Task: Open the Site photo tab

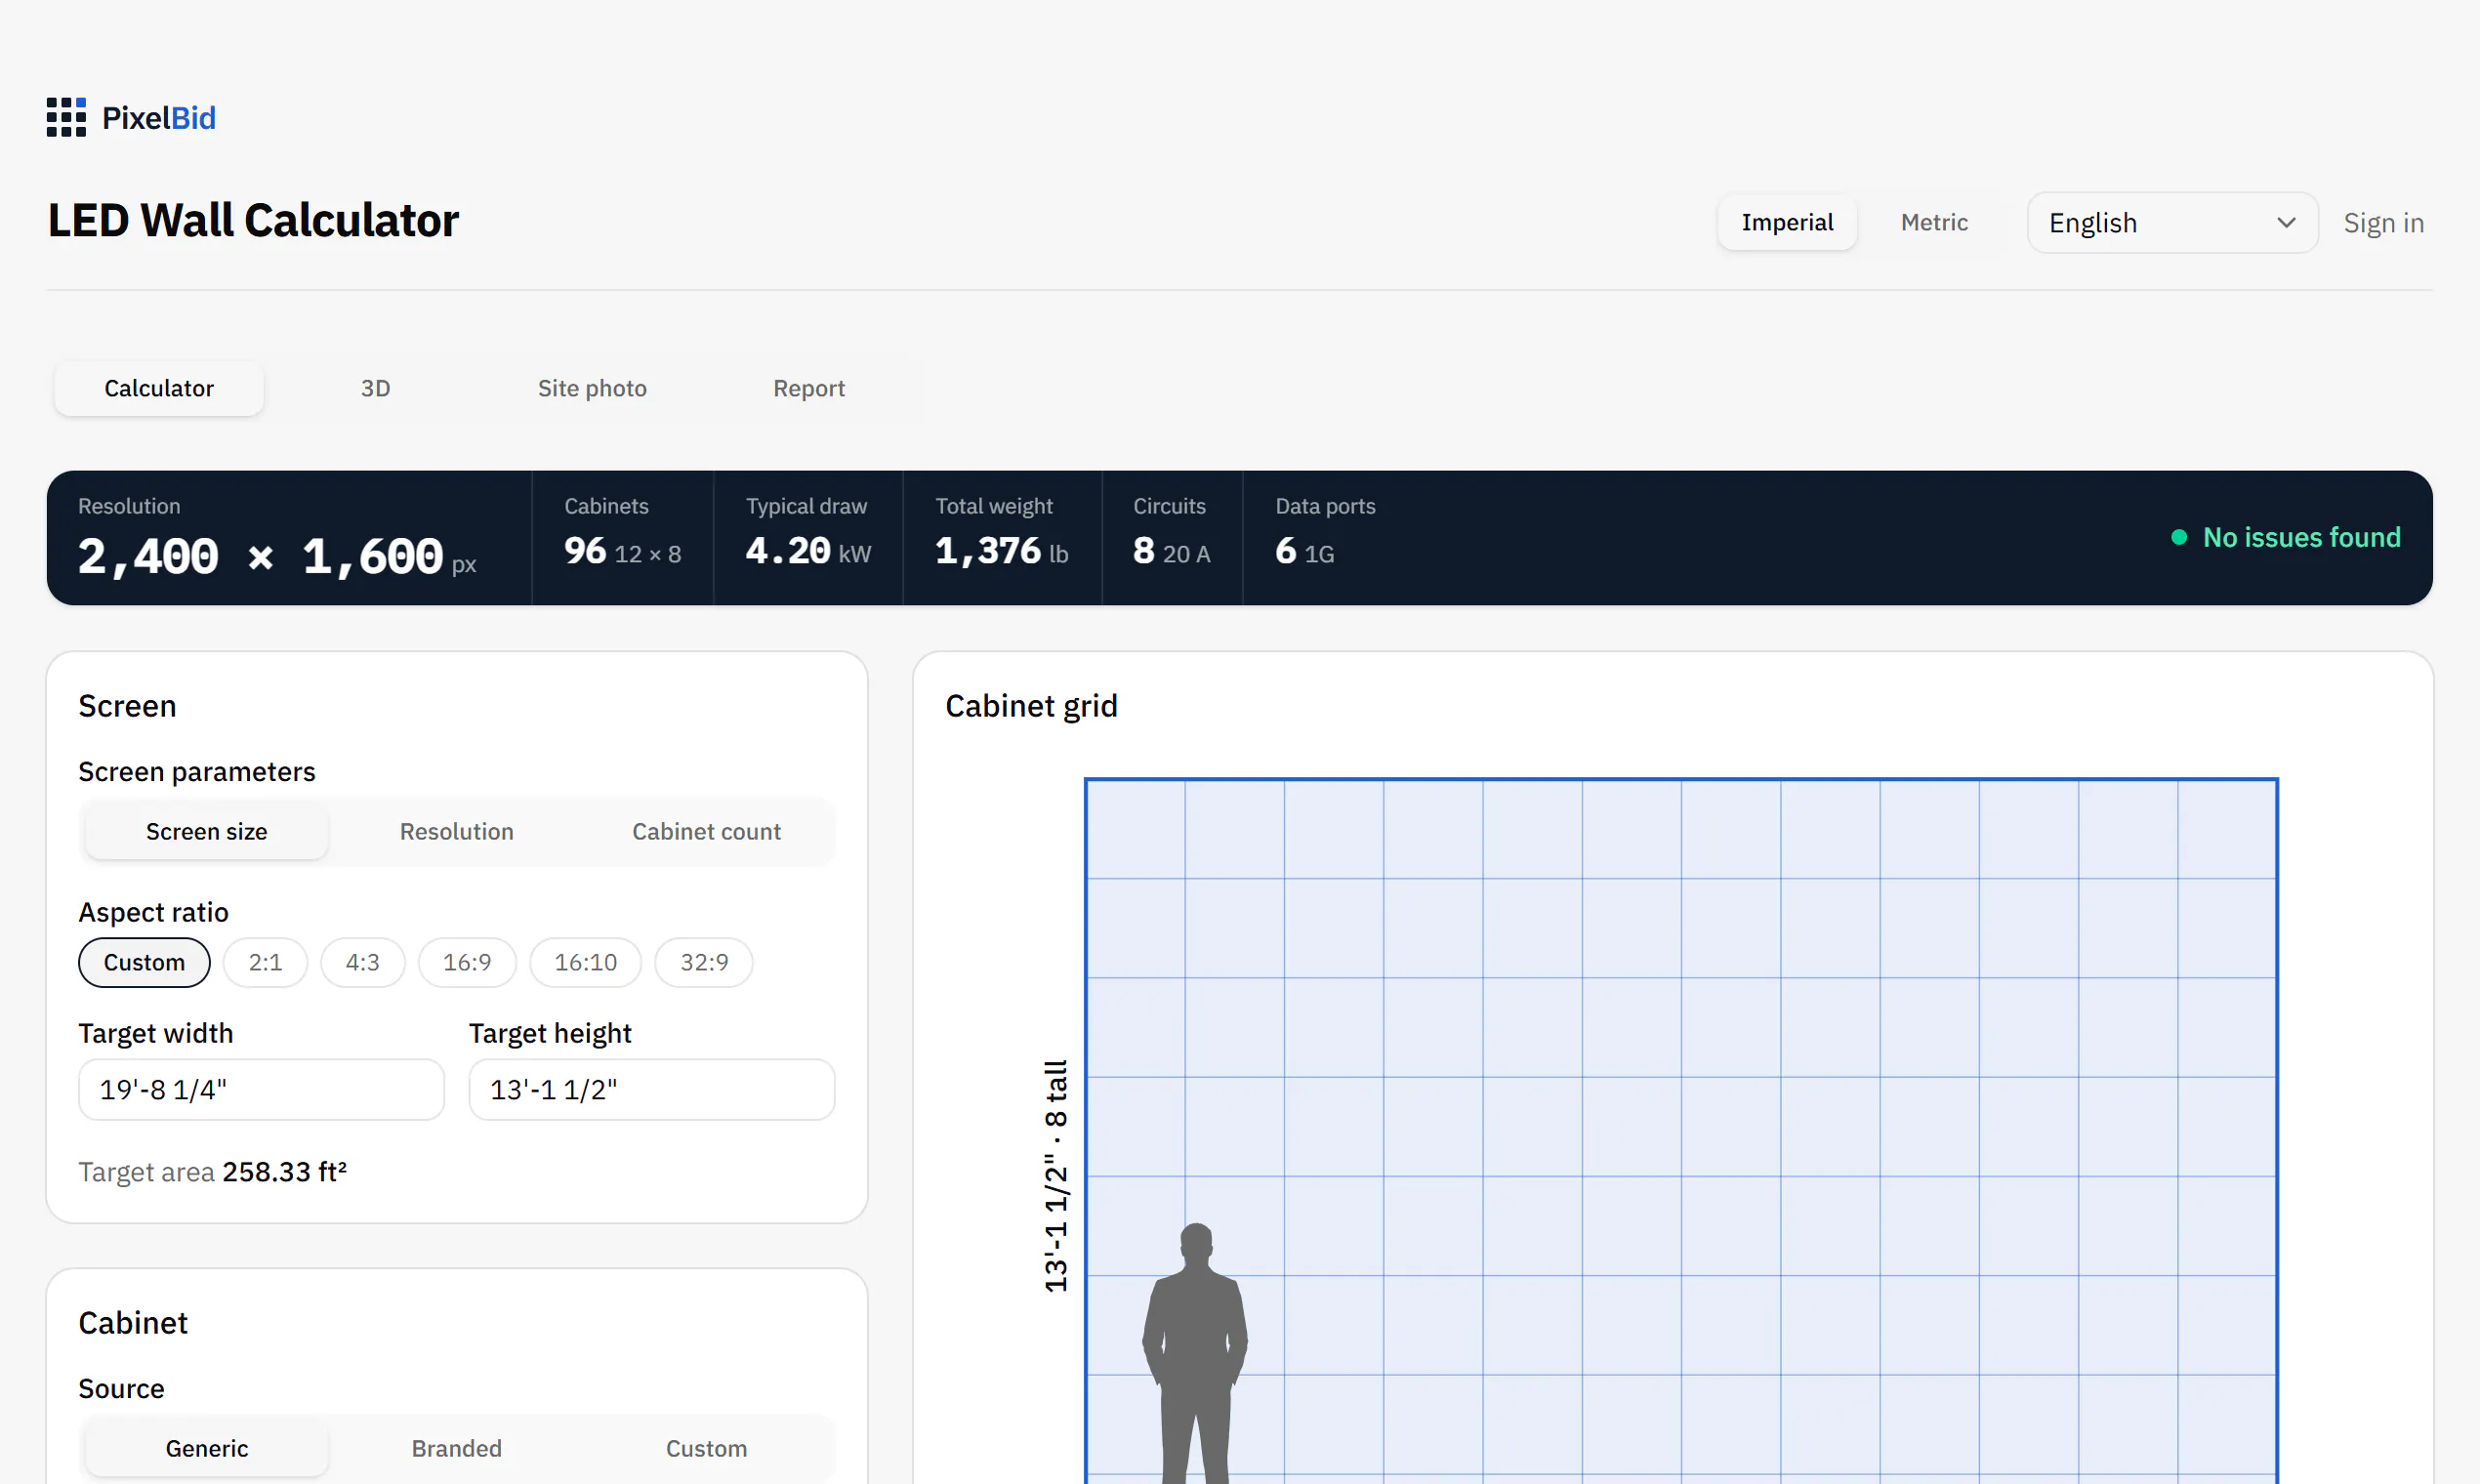Action: pos(592,388)
